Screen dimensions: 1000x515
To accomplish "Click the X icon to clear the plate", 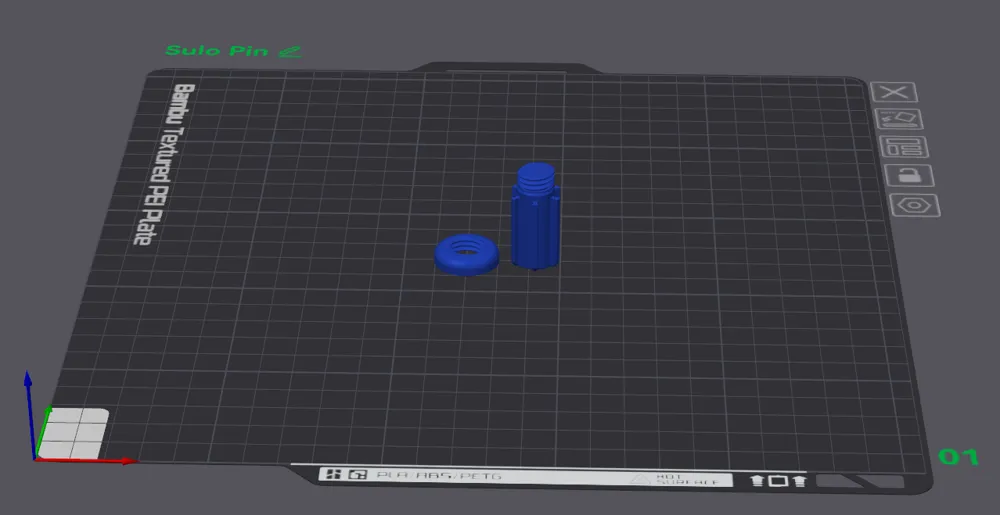I will (x=893, y=92).
